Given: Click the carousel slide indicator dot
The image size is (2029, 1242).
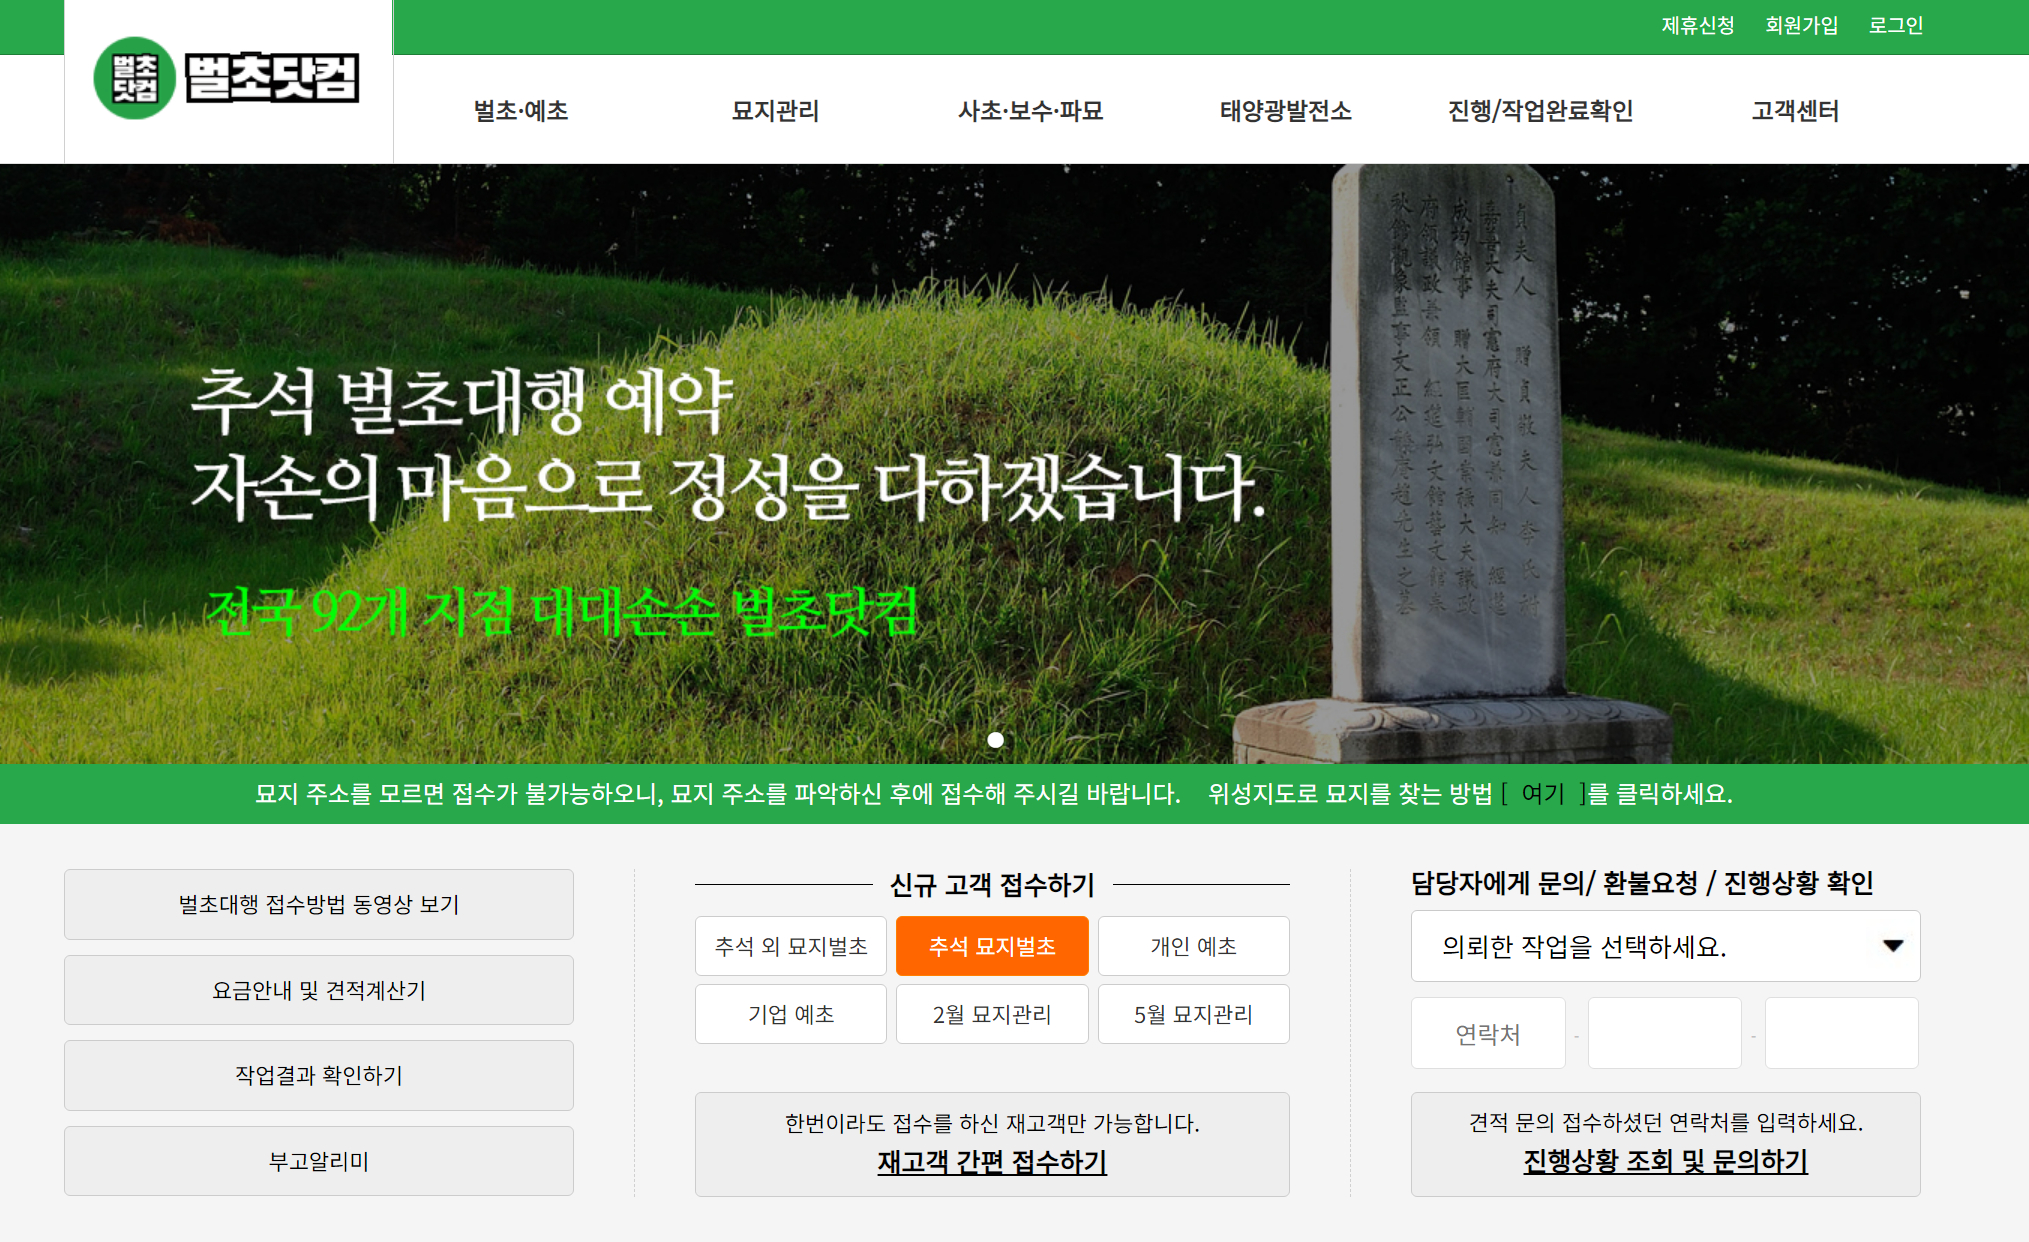Looking at the screenshot, I should (x=995, y=740).
